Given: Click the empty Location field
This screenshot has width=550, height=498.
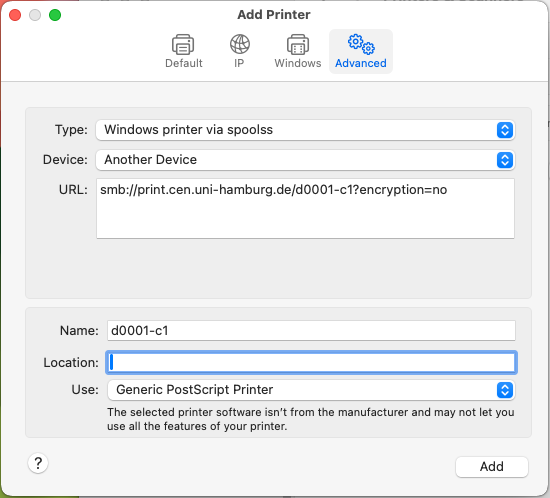Looking at the screenshot, I should tap(311, 362).
